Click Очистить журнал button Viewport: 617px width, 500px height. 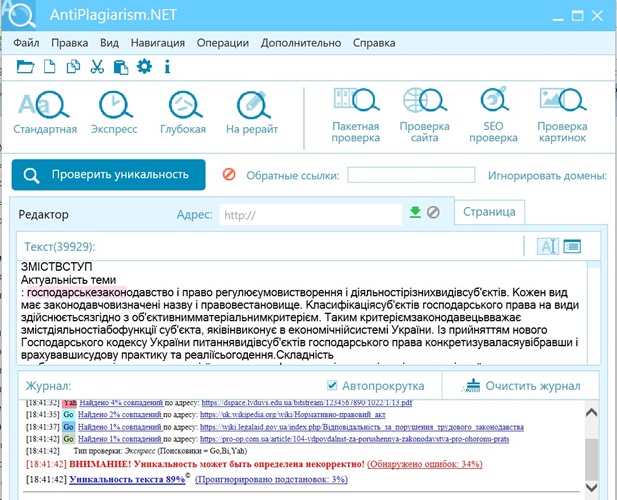pos(521,386)
